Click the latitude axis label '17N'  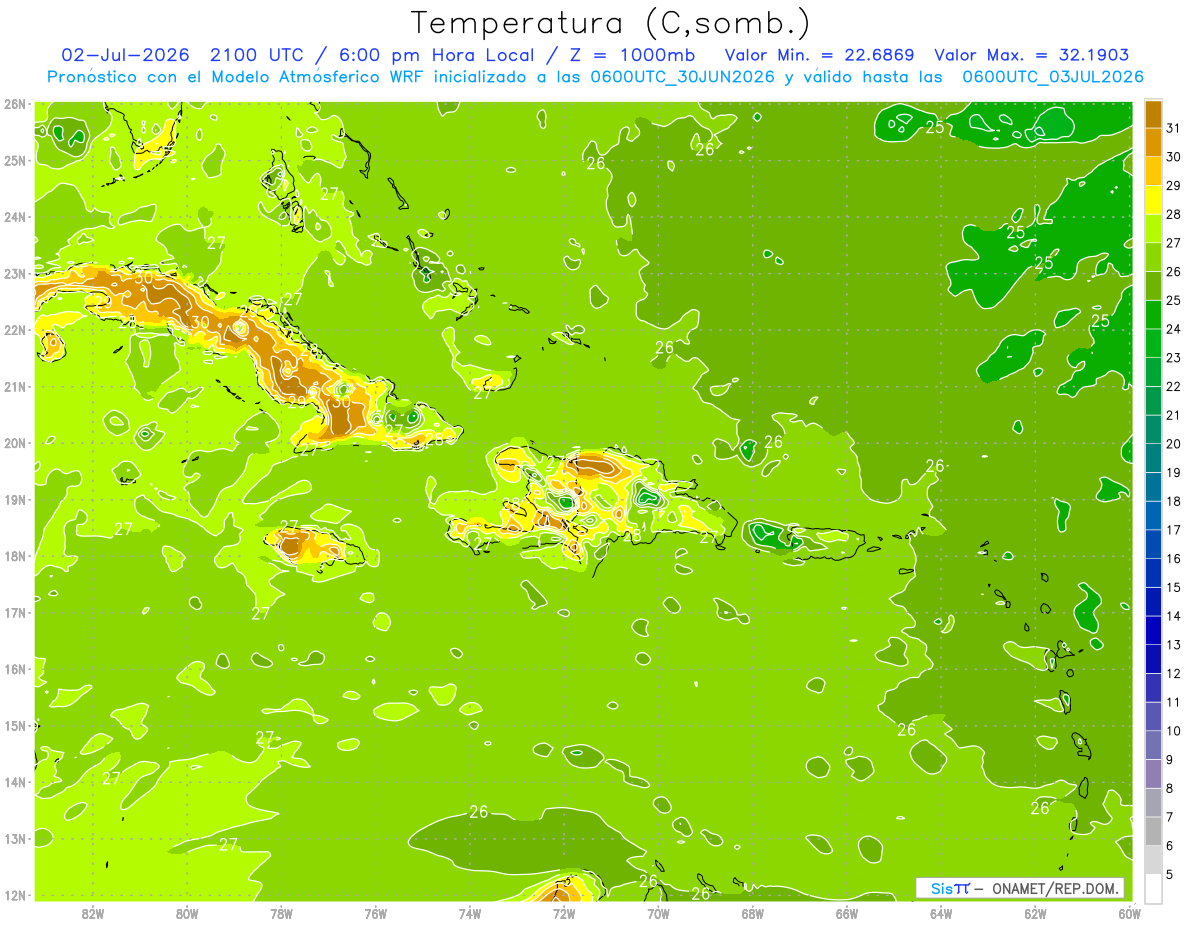(15, 613)
